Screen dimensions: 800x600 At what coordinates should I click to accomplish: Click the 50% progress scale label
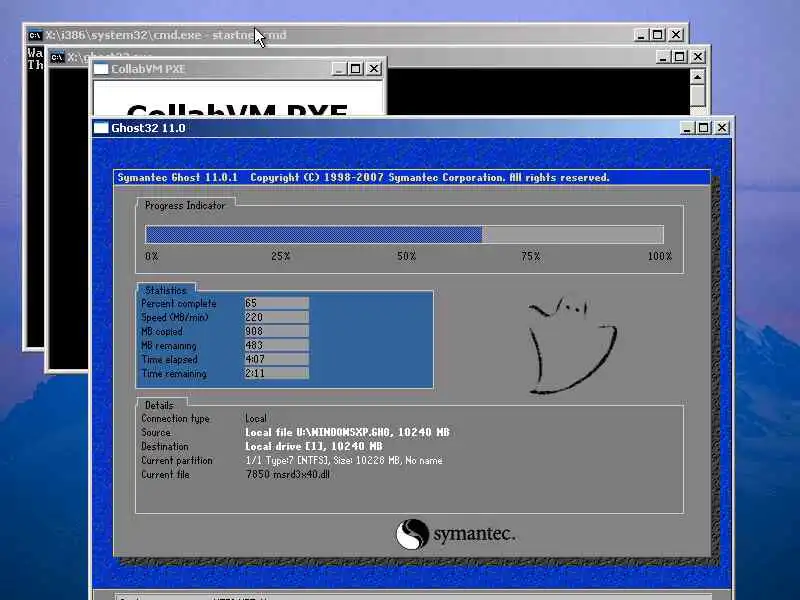point(407,256)
